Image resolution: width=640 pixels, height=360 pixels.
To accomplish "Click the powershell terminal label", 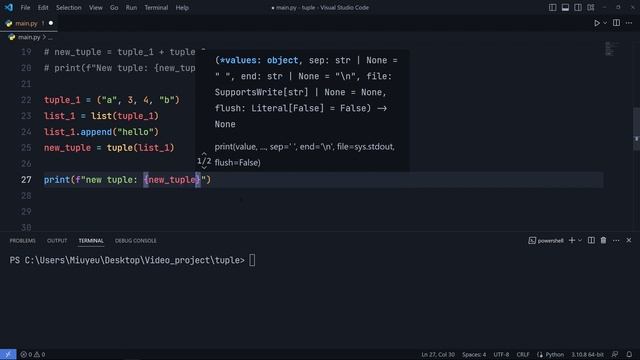I will (x=546, y=241).
